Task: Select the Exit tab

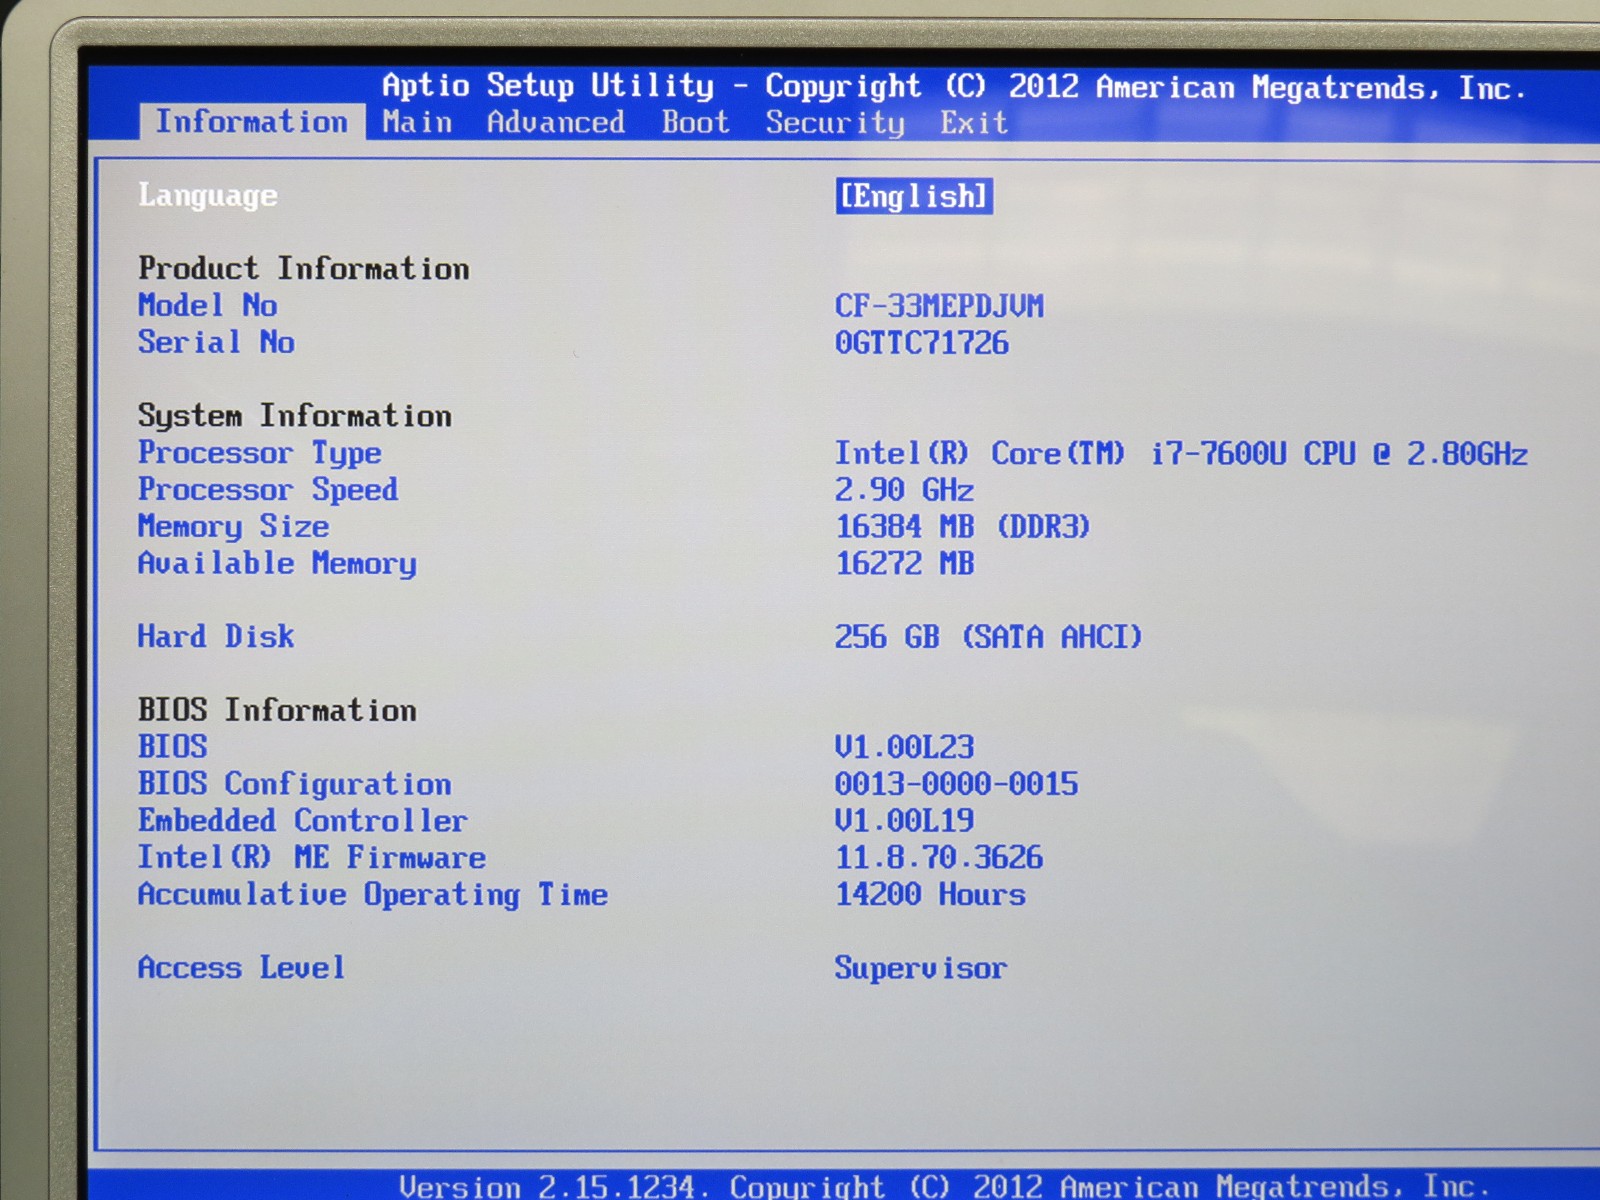Action: pyautogui.click(x=973, y=123)
